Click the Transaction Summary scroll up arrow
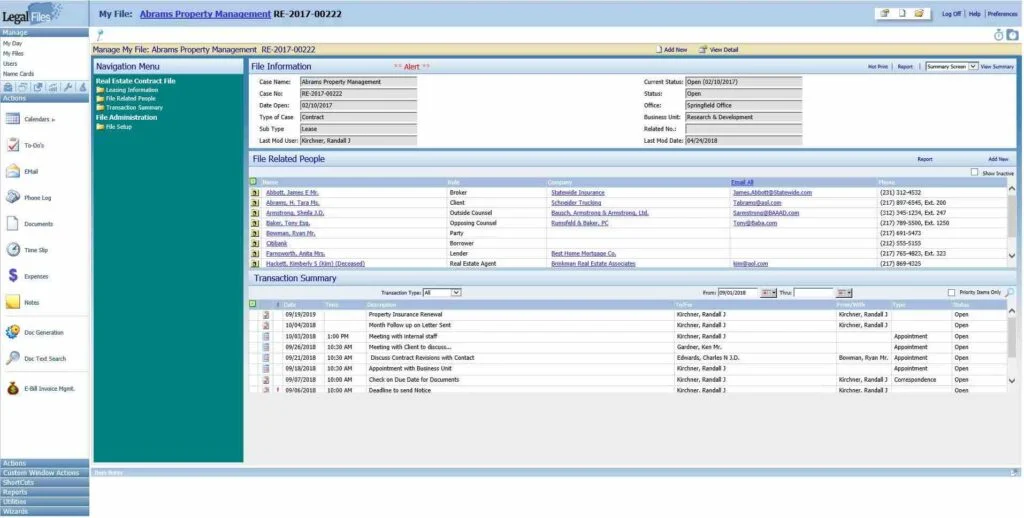This screenshot has width=1024, height=518. coord(1012,312)
